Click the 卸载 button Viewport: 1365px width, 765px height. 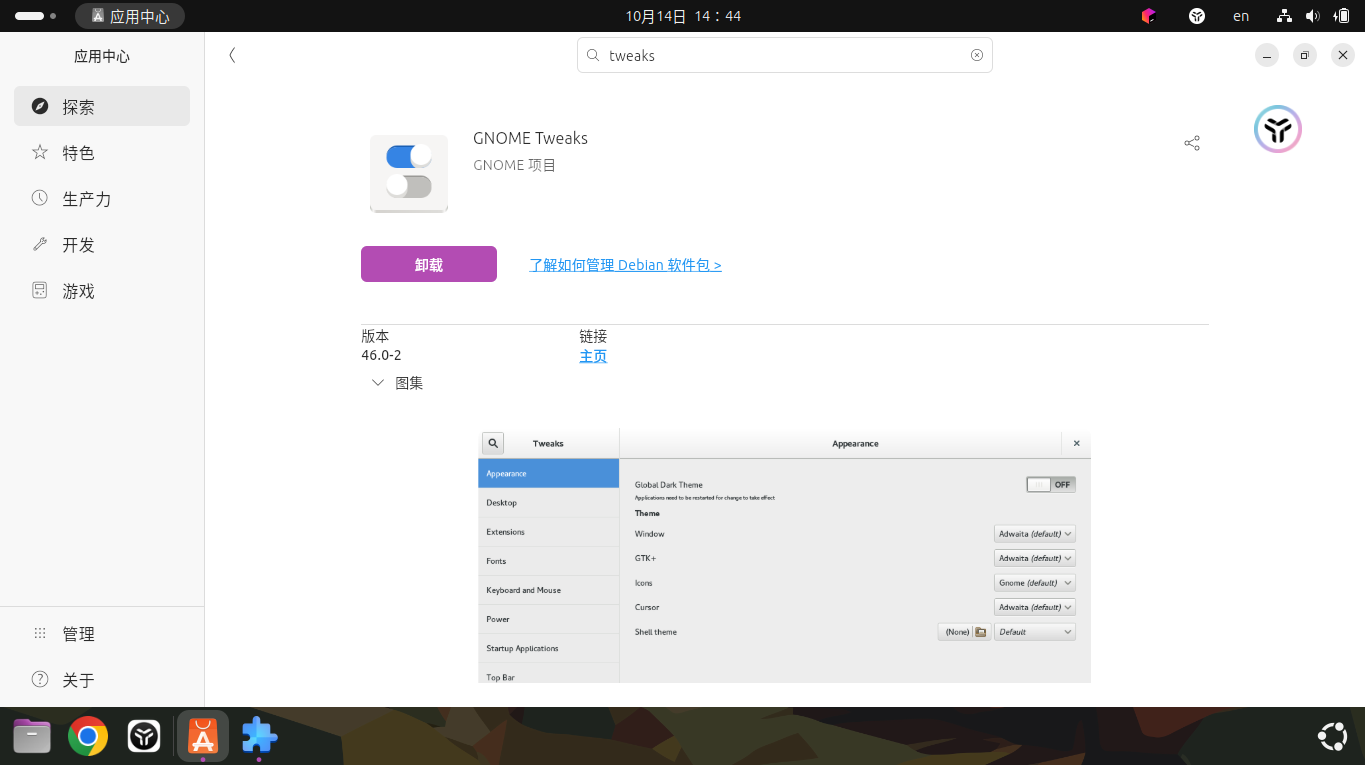tap(429, 264)
